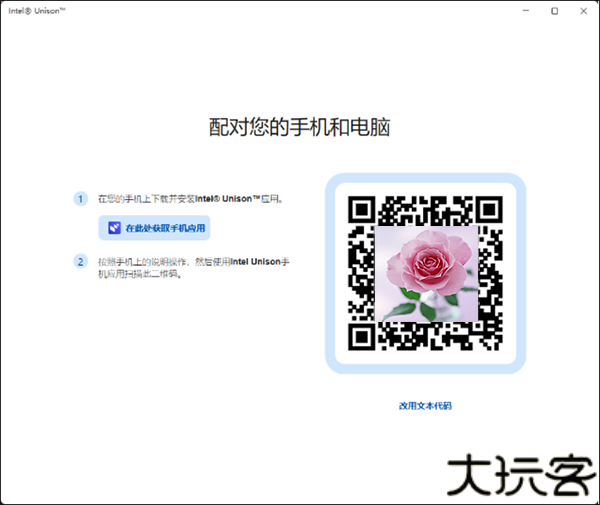Click the step 2 instruction text about scanning the QR code
600x505 pixels.
coord(194,268)
